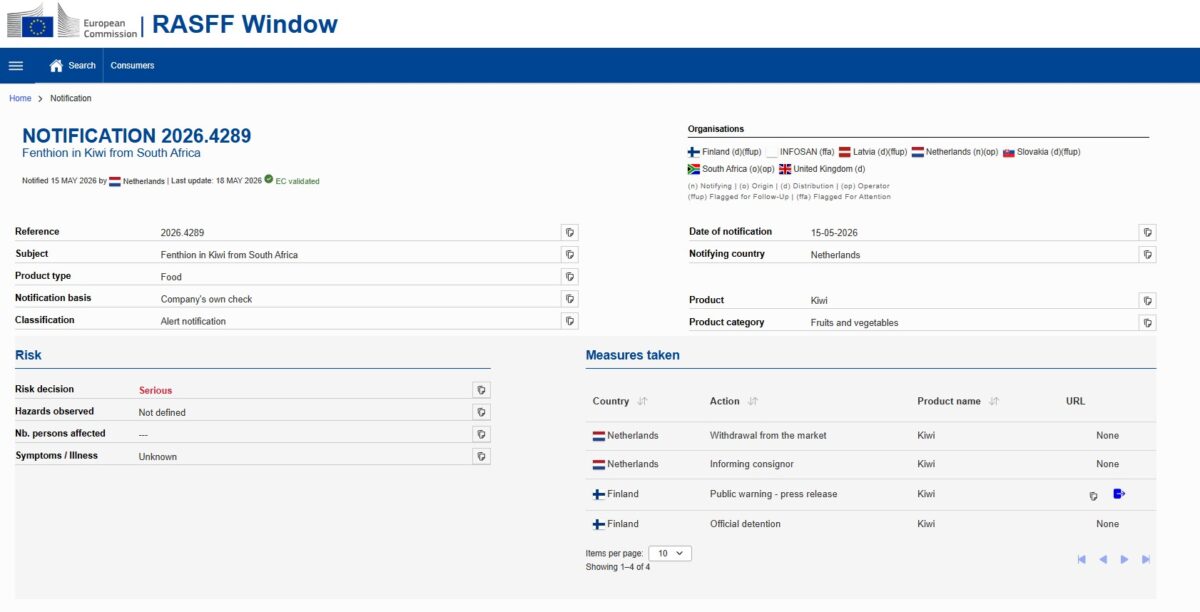Image resolution: width=1200 pixels, height=612 pixels.
Task: Click the 'South Africa (o)(op)' organisation
Action: pyautogui.click(x=731, y=169)
